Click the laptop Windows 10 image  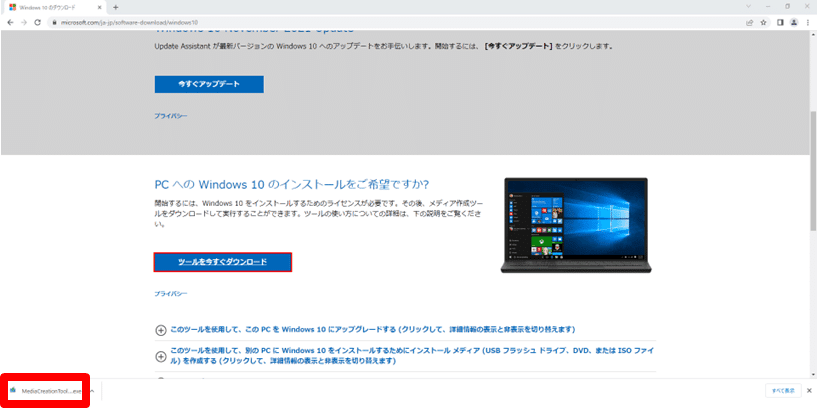click(x=576, y=225)
